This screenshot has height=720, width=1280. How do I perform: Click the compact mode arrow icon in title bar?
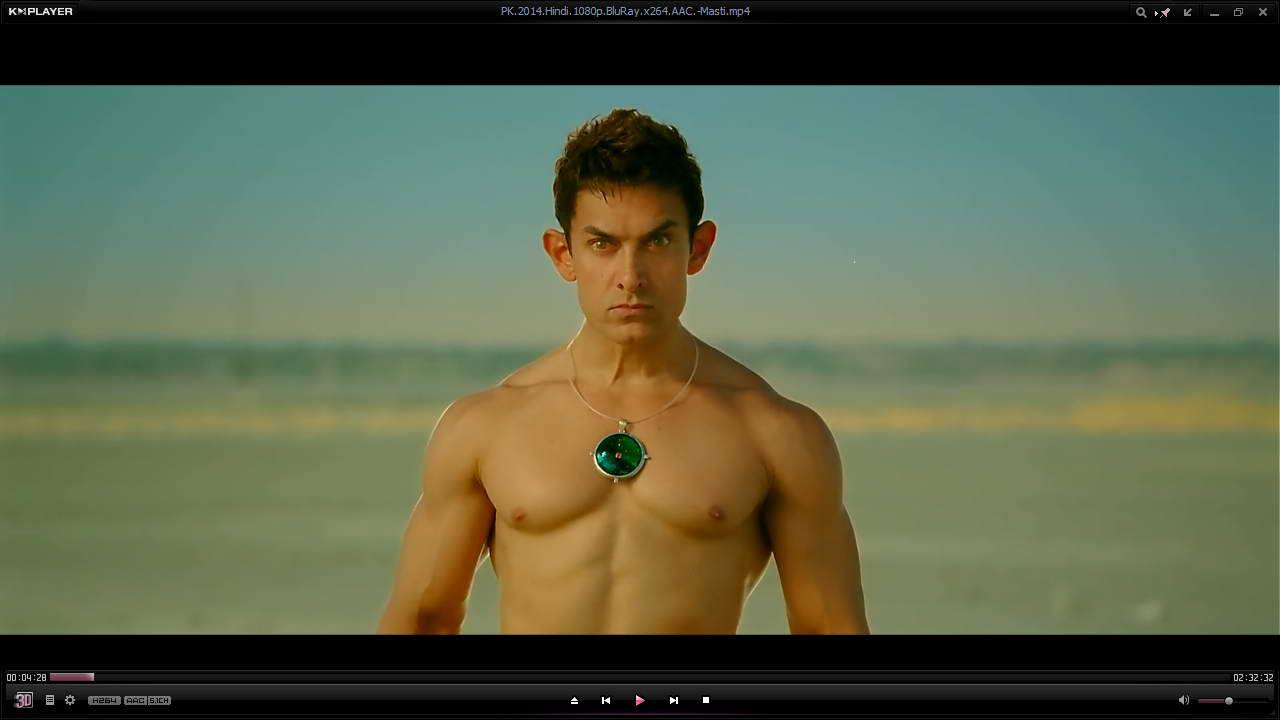point(1188,12)
